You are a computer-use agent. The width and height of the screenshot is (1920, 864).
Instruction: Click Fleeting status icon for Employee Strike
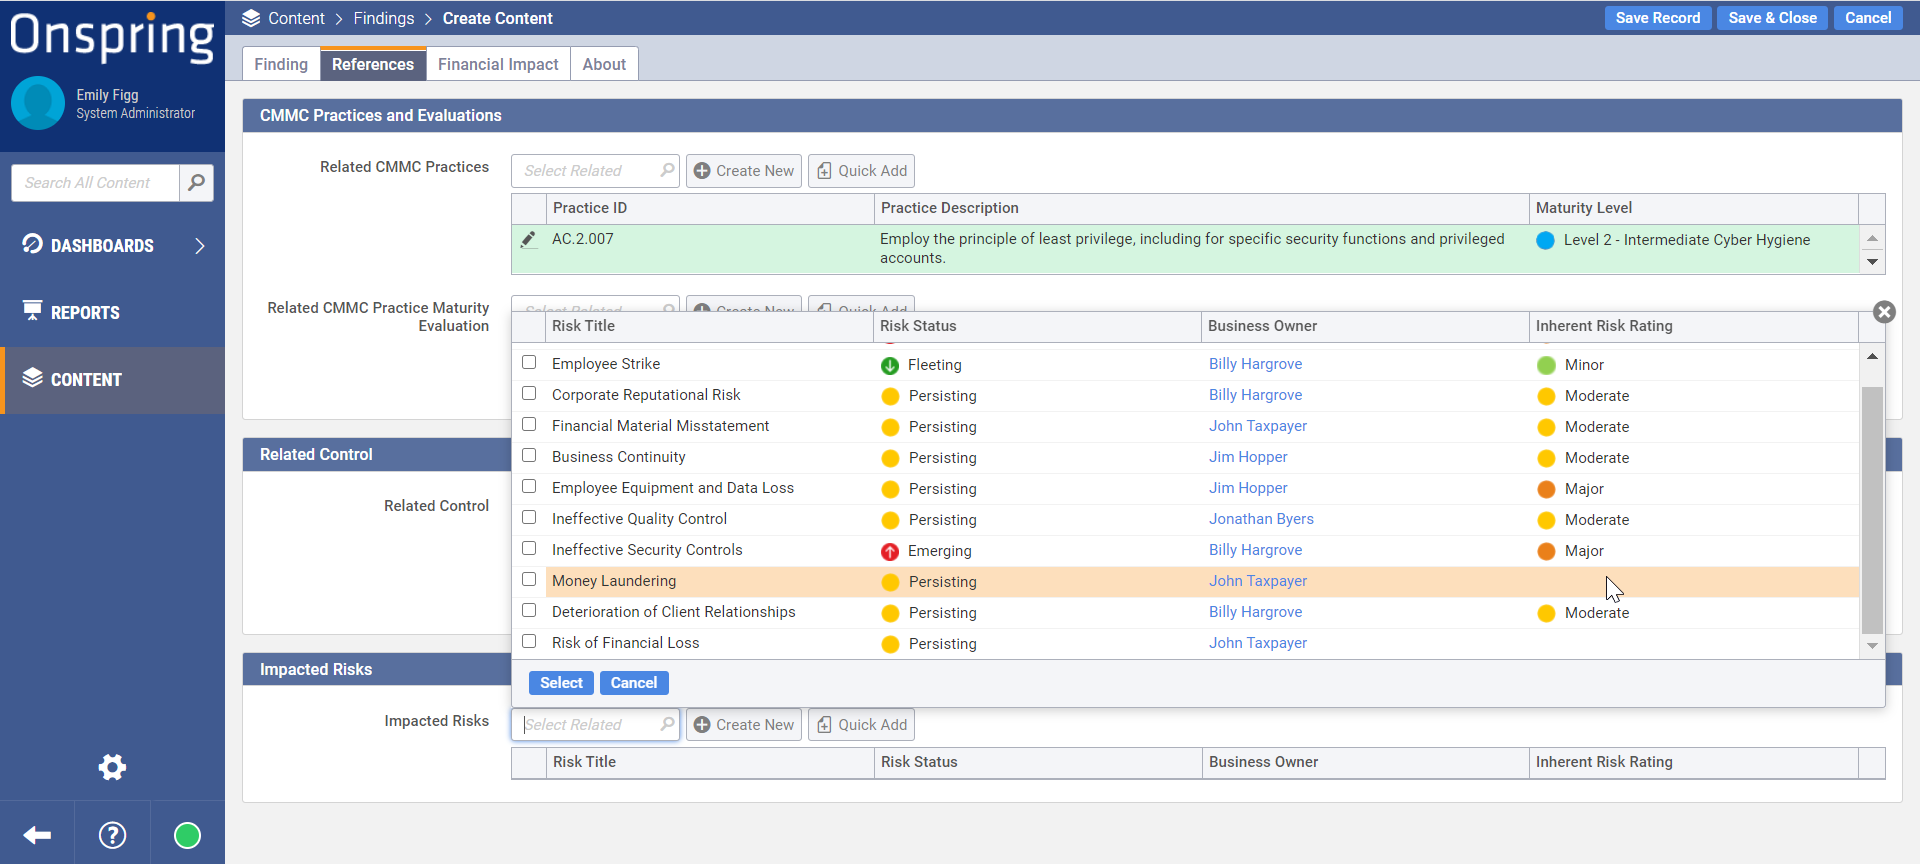point(890,365)
